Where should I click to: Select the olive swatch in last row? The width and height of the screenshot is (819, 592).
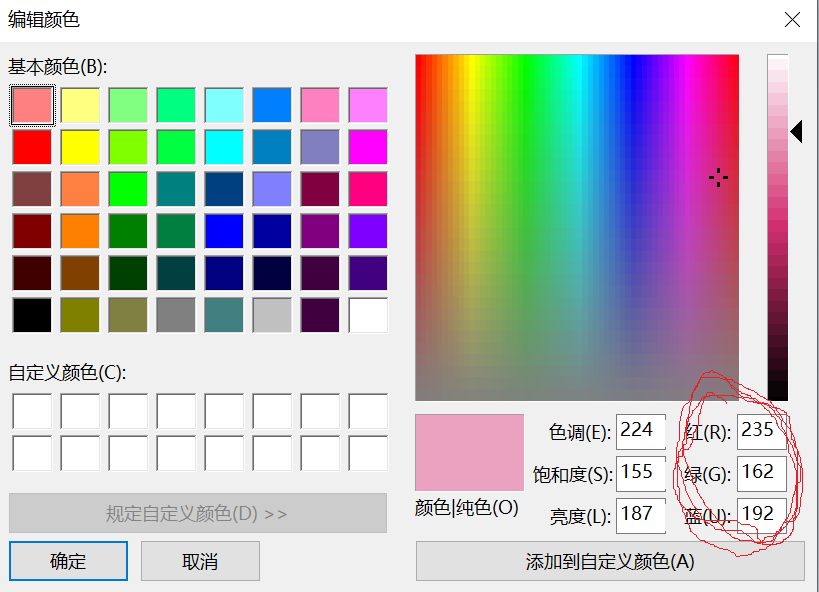click(x=80, y=315)
